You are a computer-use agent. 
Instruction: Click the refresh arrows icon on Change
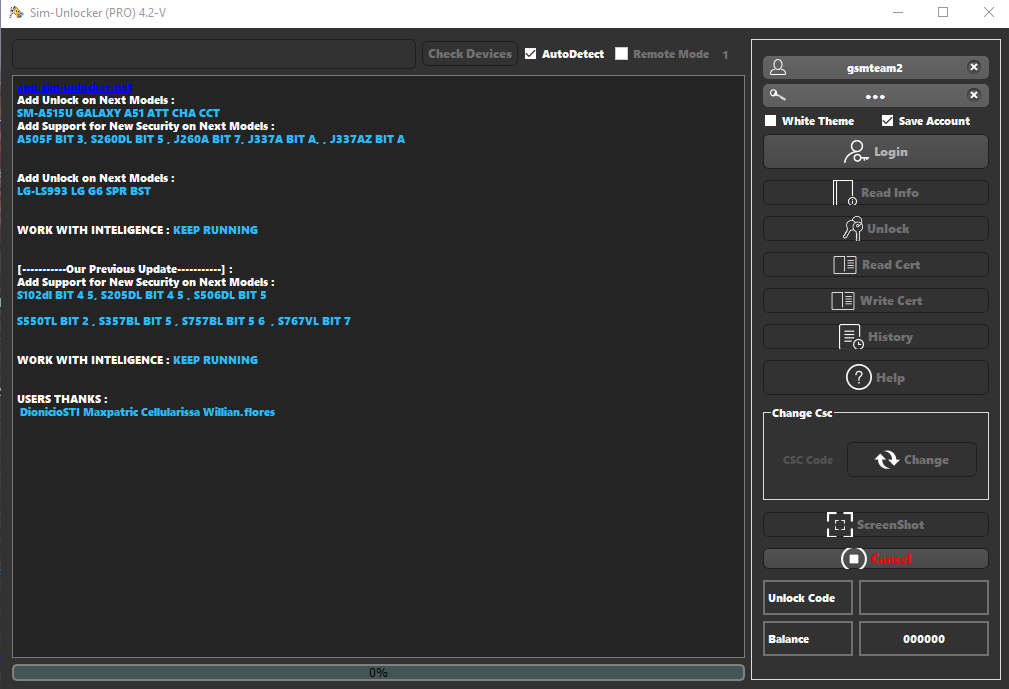(887, 459)
